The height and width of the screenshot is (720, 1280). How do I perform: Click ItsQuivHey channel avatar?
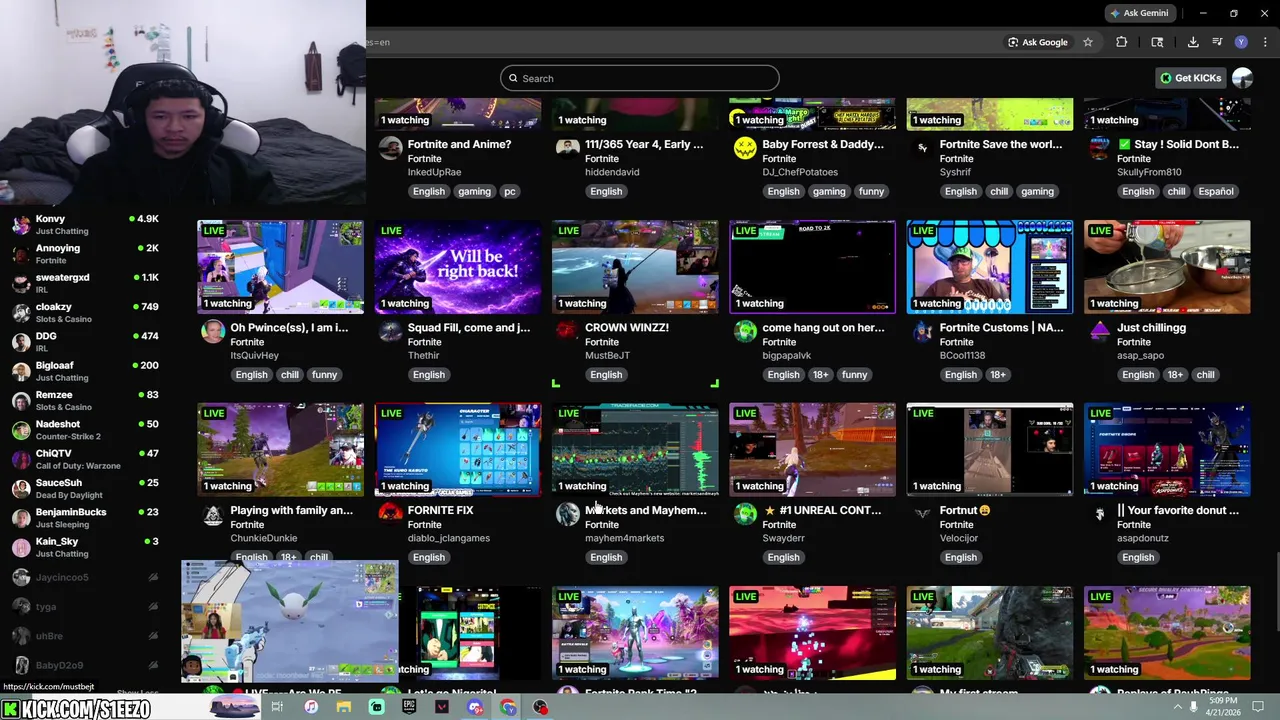click(213, 331)
